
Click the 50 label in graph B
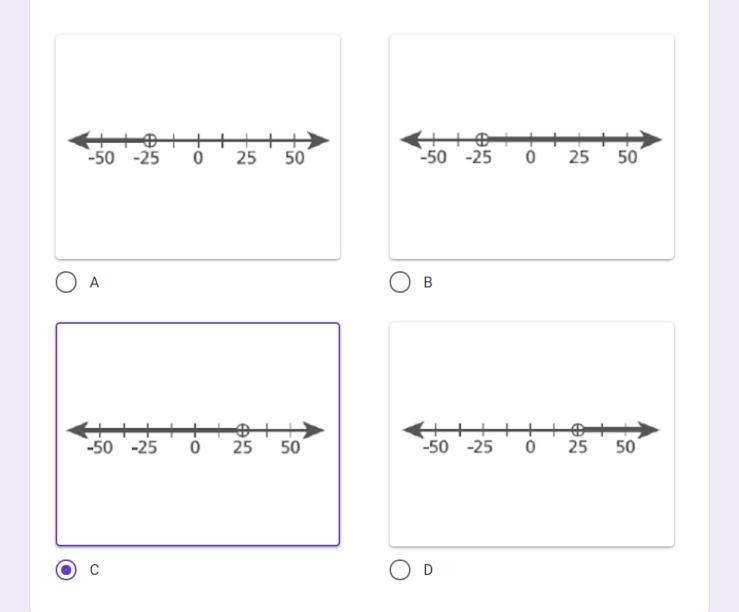(x=627, y=157)
